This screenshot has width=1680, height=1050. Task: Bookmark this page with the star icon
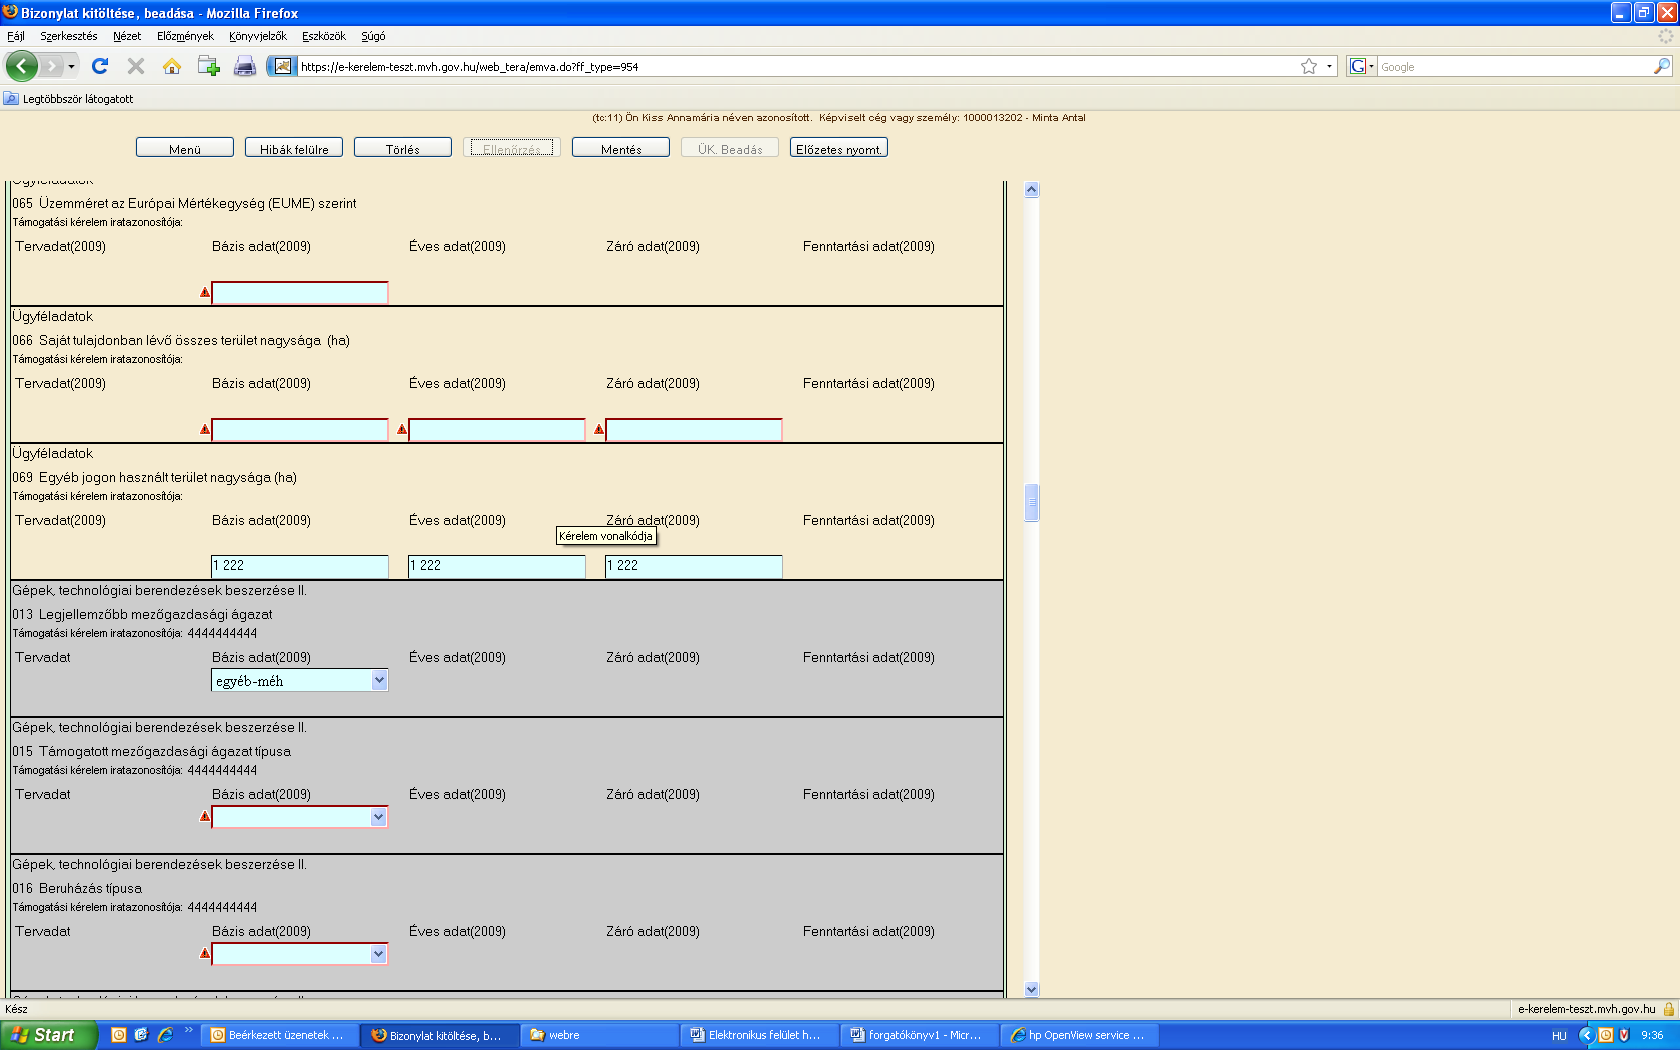coord(1309,66)
